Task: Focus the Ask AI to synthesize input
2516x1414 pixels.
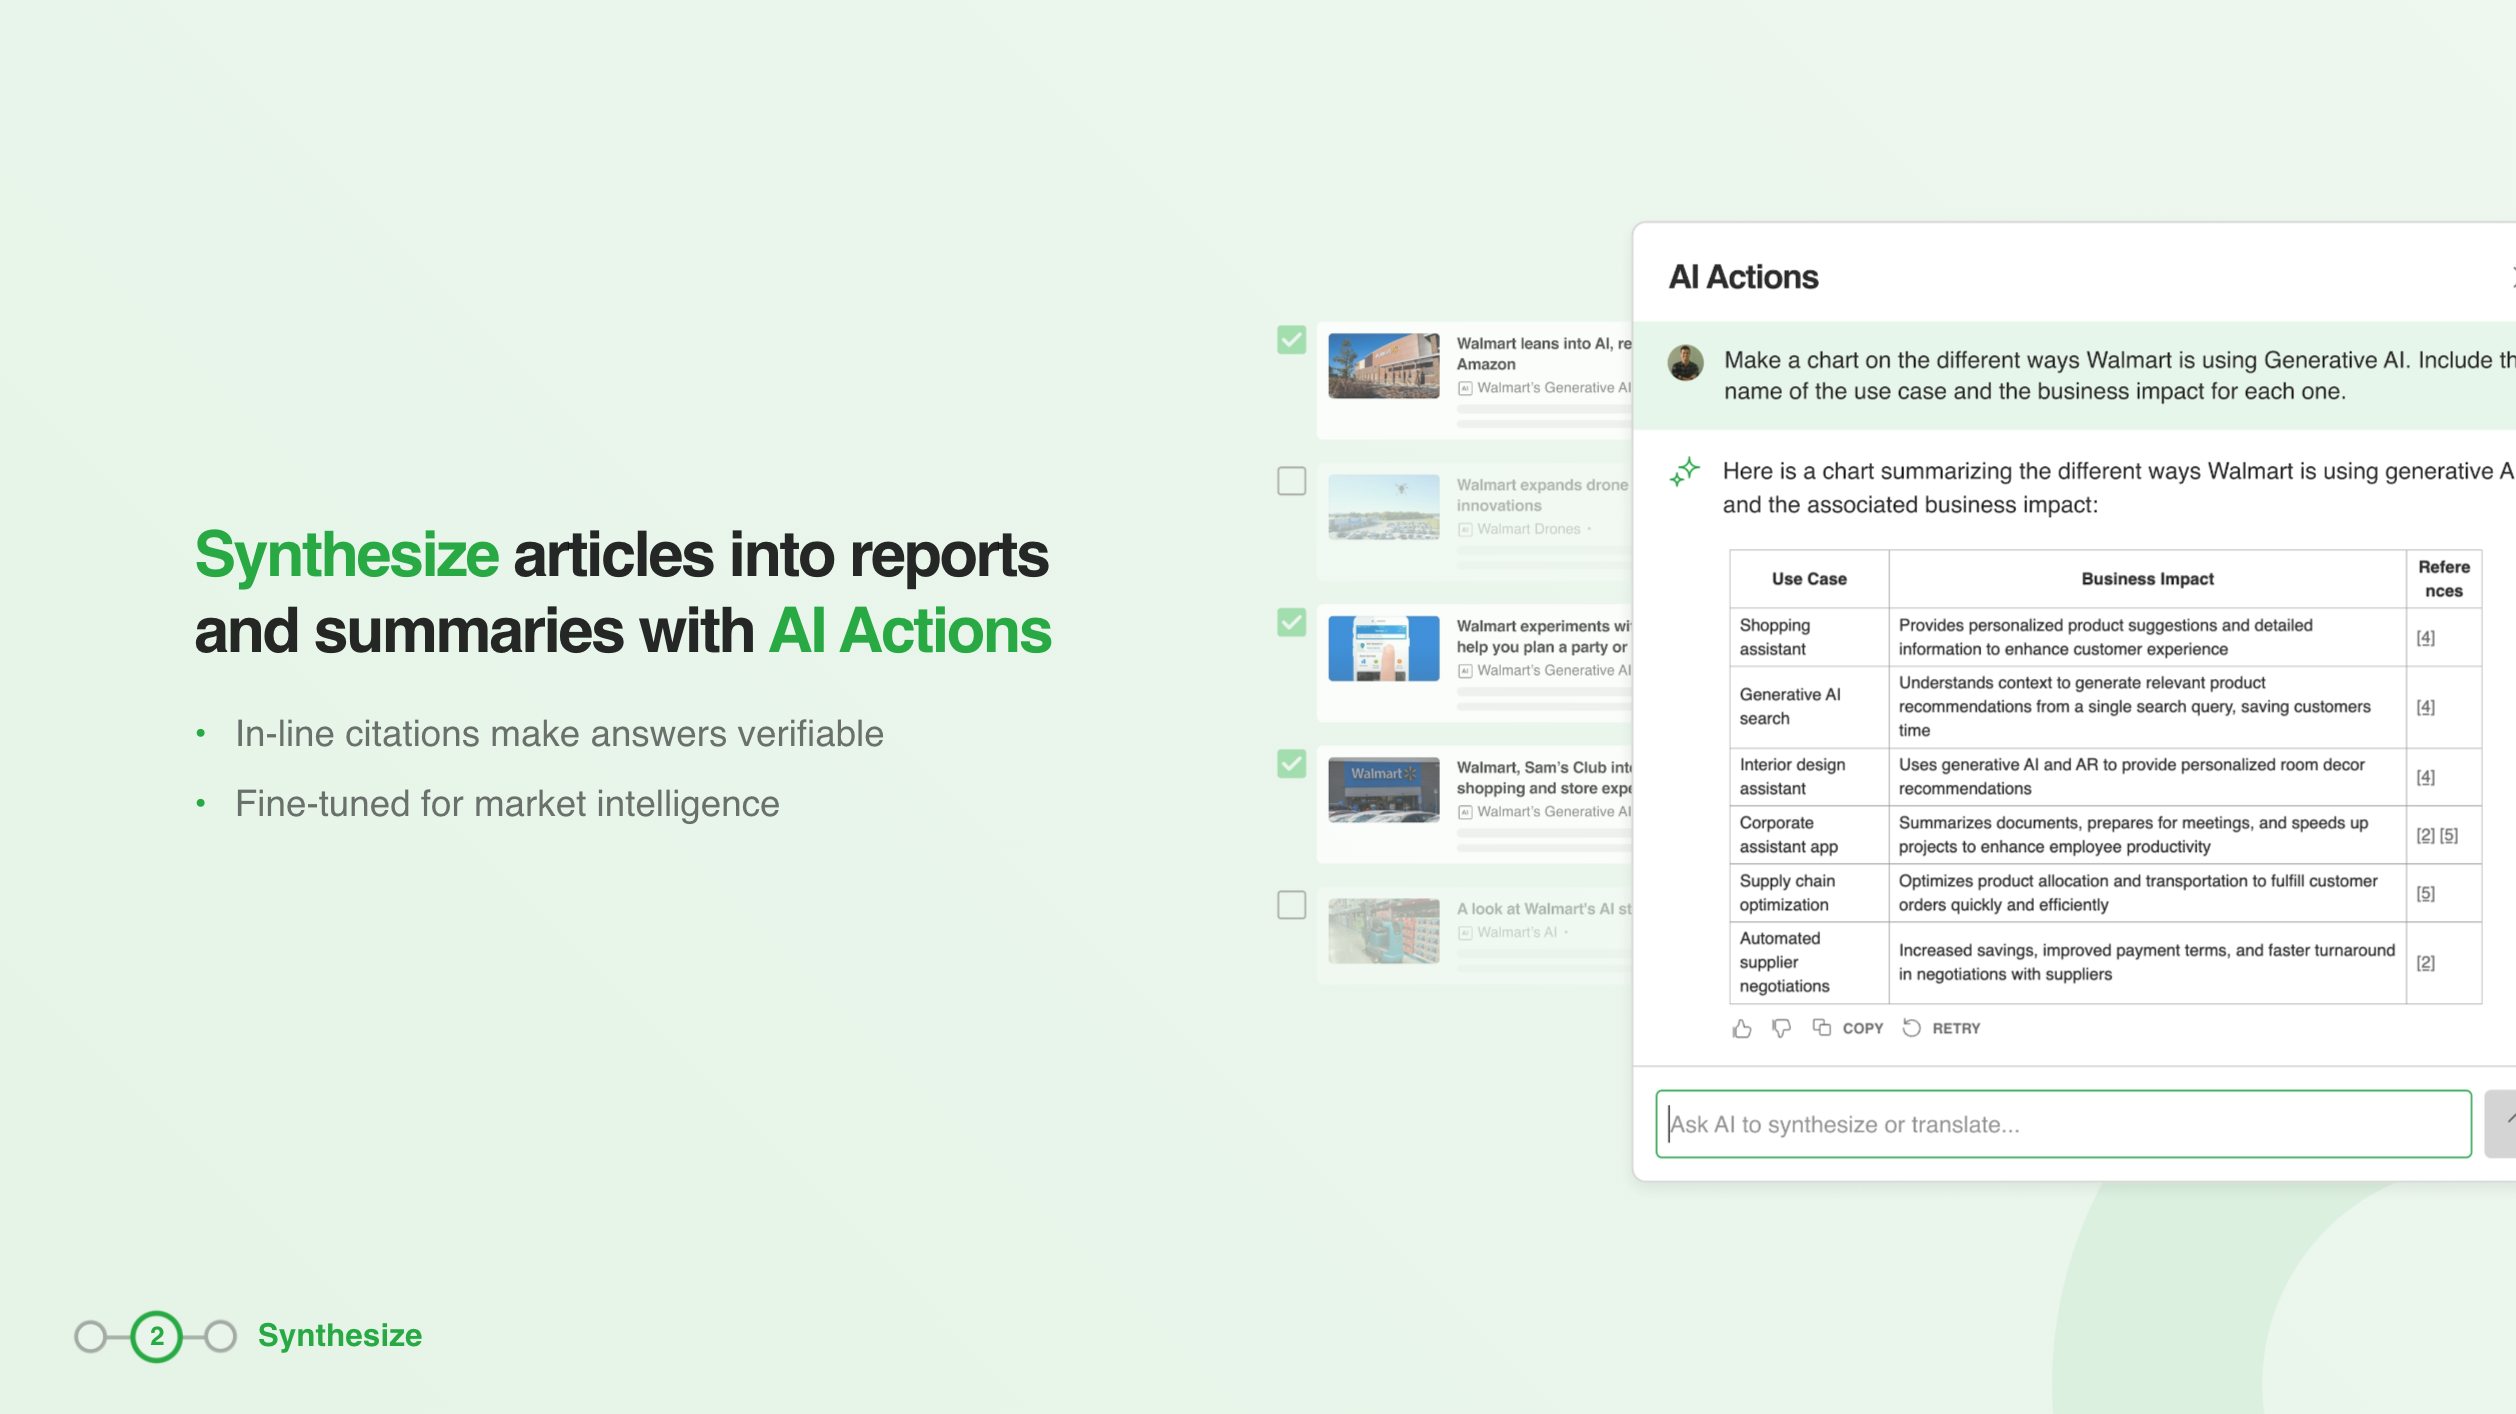Action: [x=2063, y=1125]
